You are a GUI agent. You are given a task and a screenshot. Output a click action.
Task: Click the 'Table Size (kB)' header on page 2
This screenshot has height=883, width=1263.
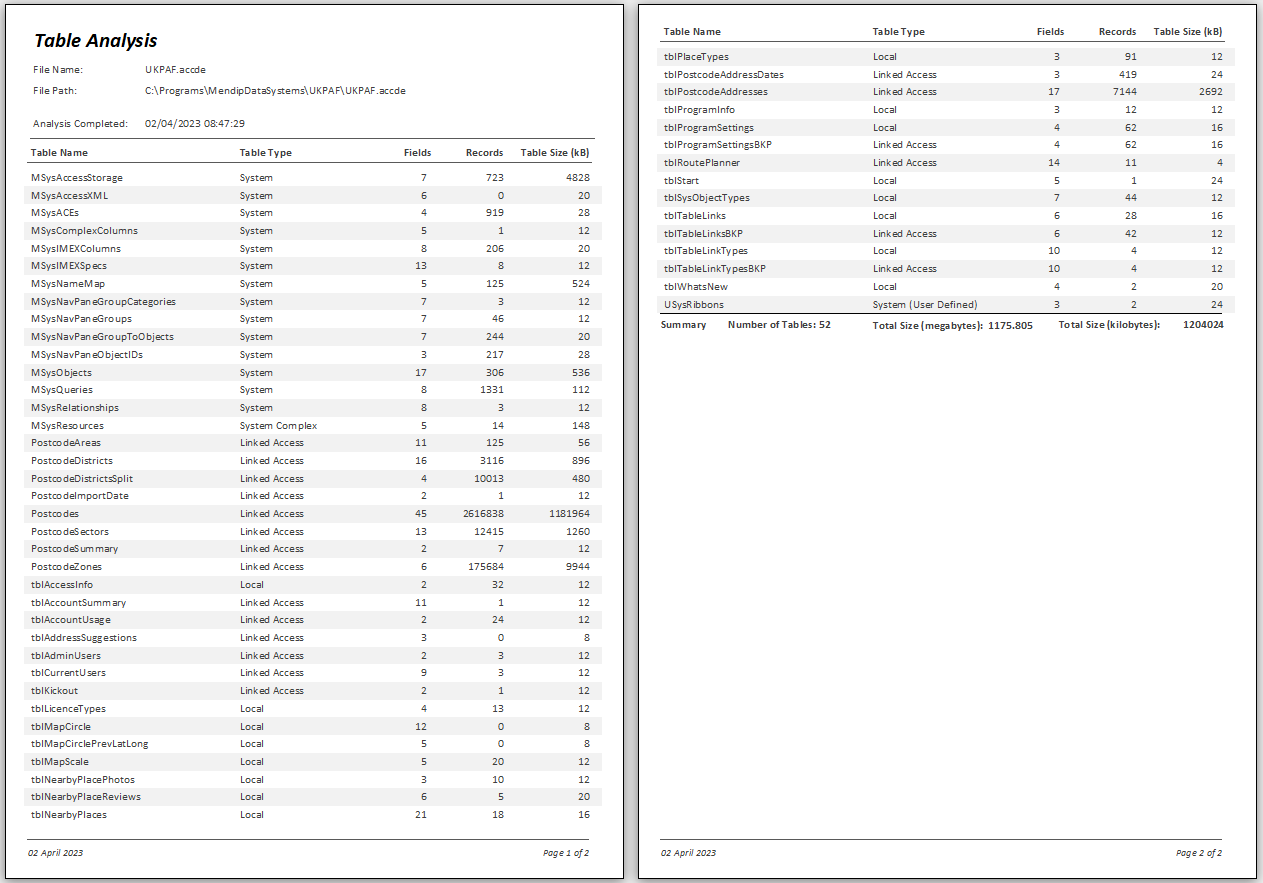[1188, 32]
